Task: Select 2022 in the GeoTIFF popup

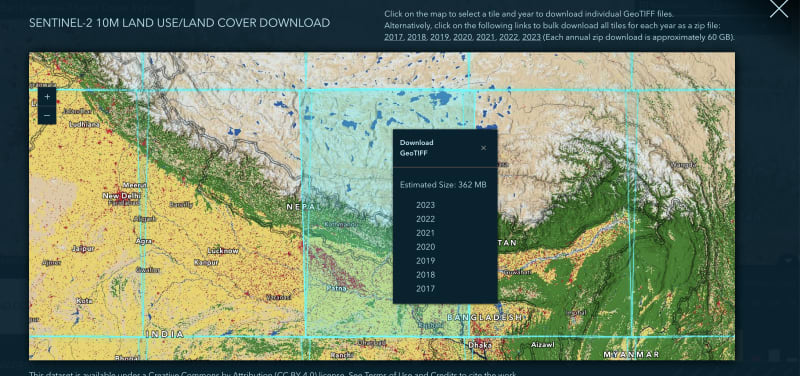Action: (x=426, y=219)
